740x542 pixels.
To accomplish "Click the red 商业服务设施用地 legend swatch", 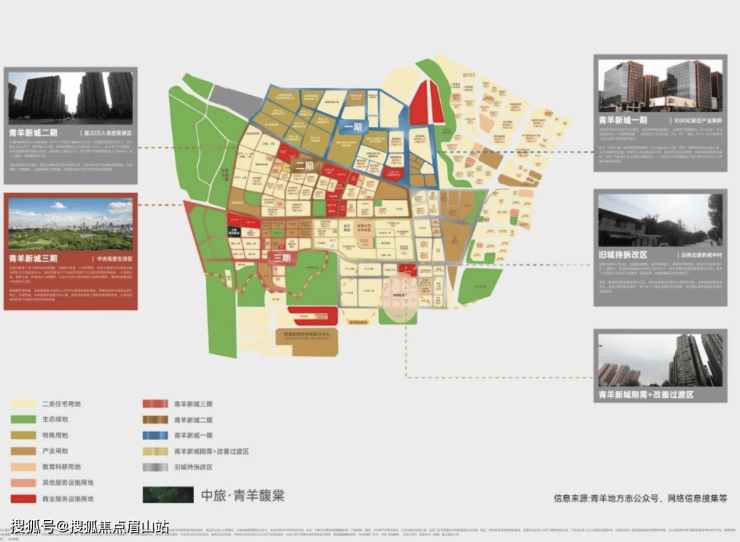I will [24, 497].
